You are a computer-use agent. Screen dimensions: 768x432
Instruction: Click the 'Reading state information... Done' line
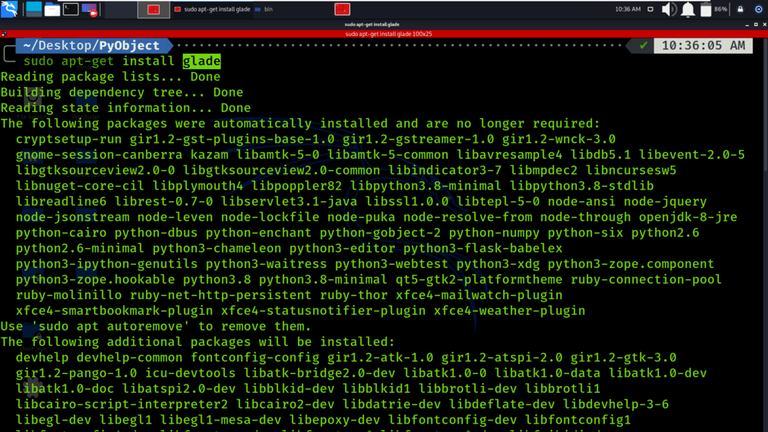[126, 108]
